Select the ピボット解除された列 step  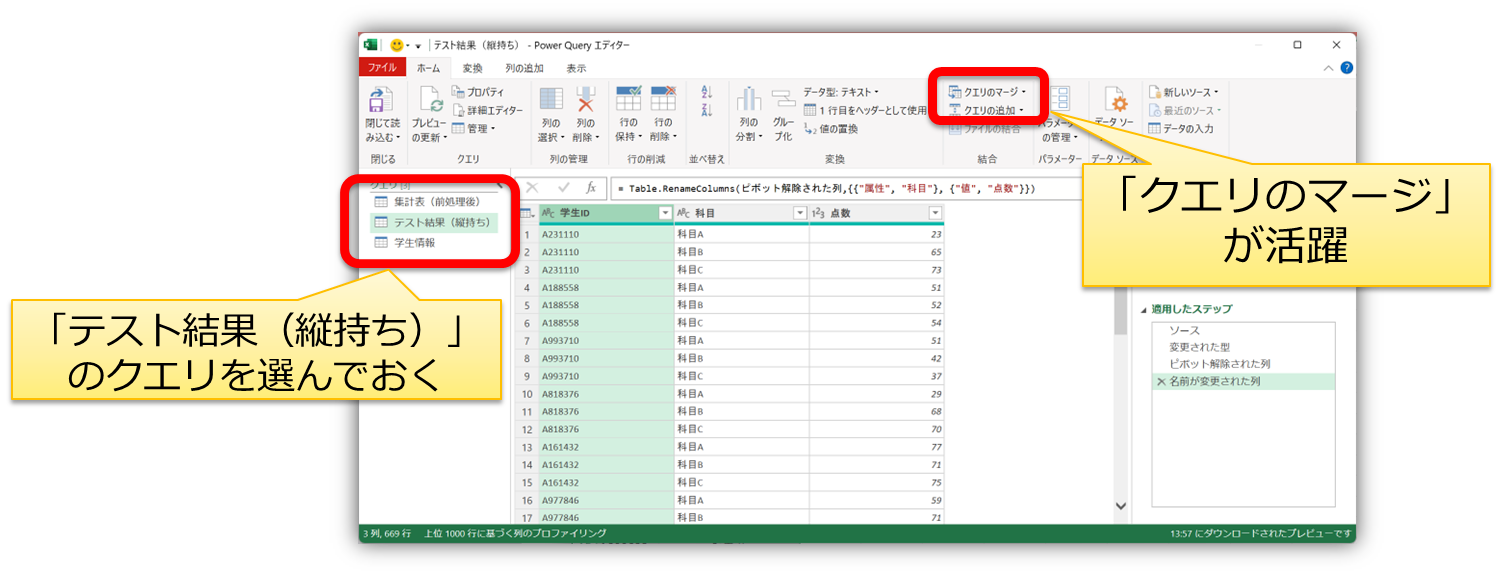[1243, 364]
